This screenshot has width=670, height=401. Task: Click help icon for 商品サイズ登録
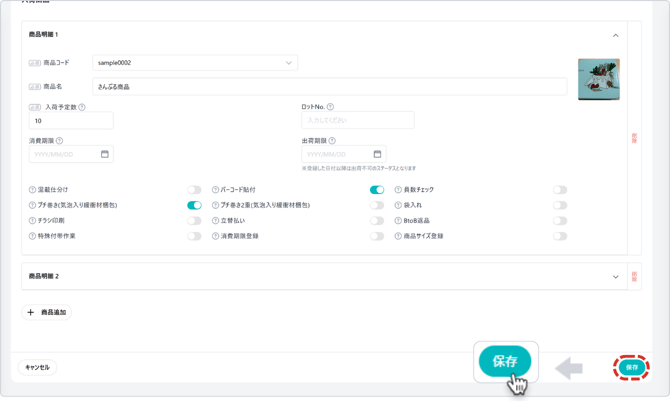pos(398,236)
